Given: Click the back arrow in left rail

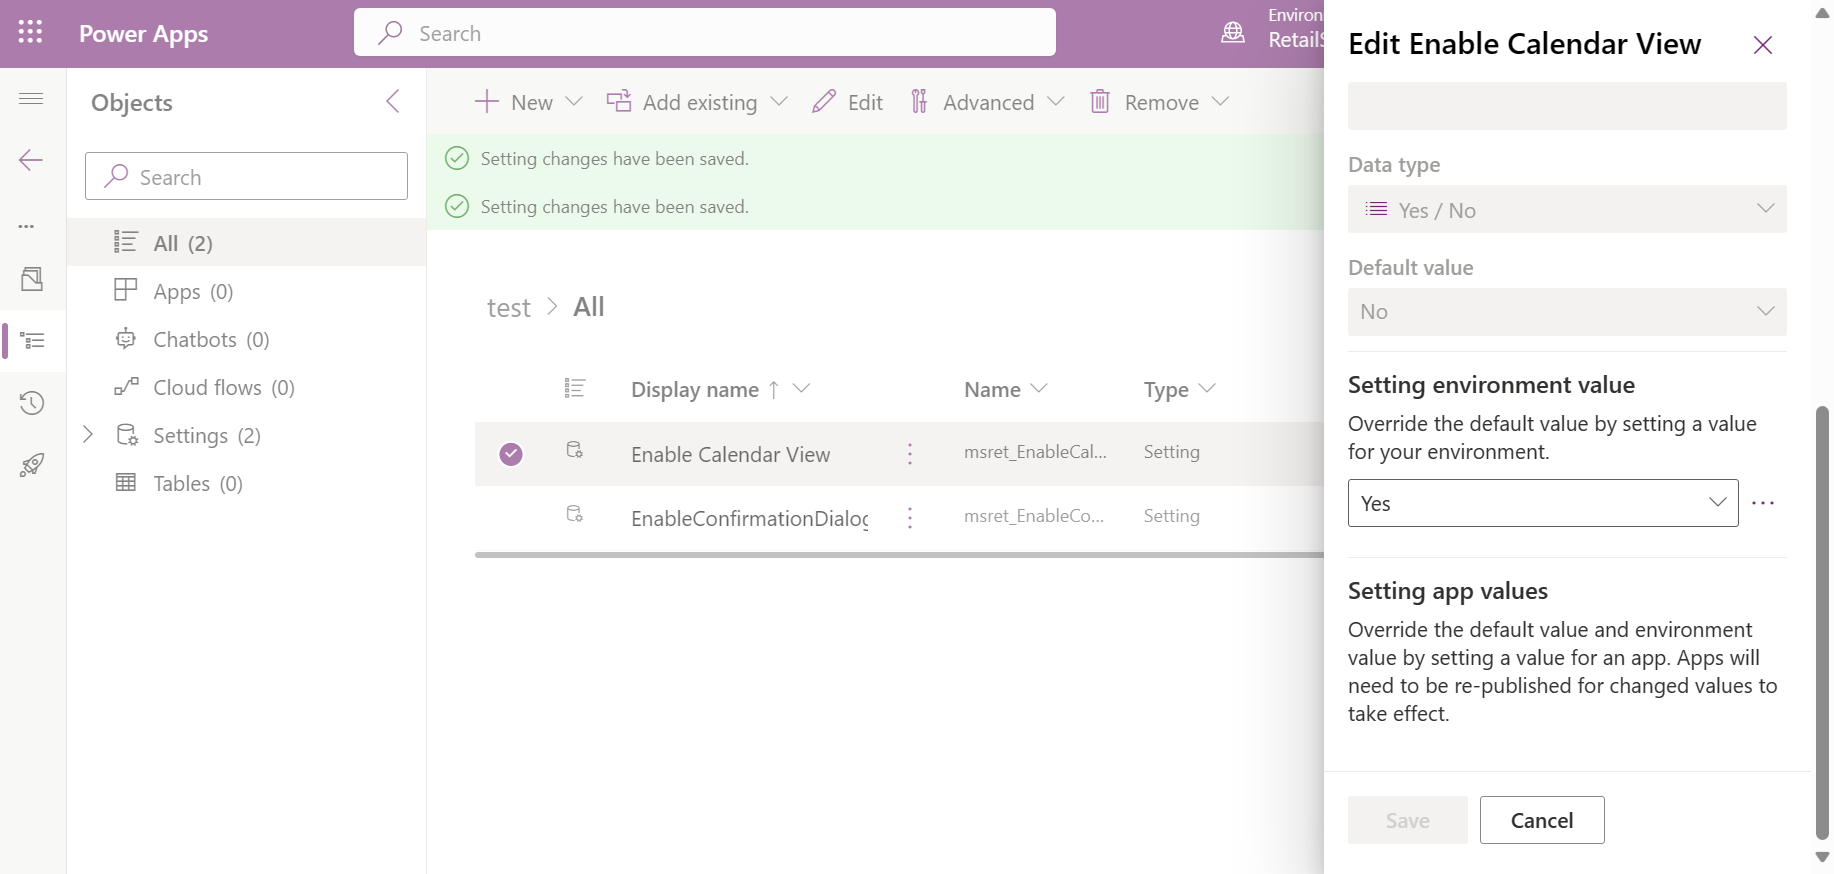Looking at the screenshot, I should [x=31, y=160].
